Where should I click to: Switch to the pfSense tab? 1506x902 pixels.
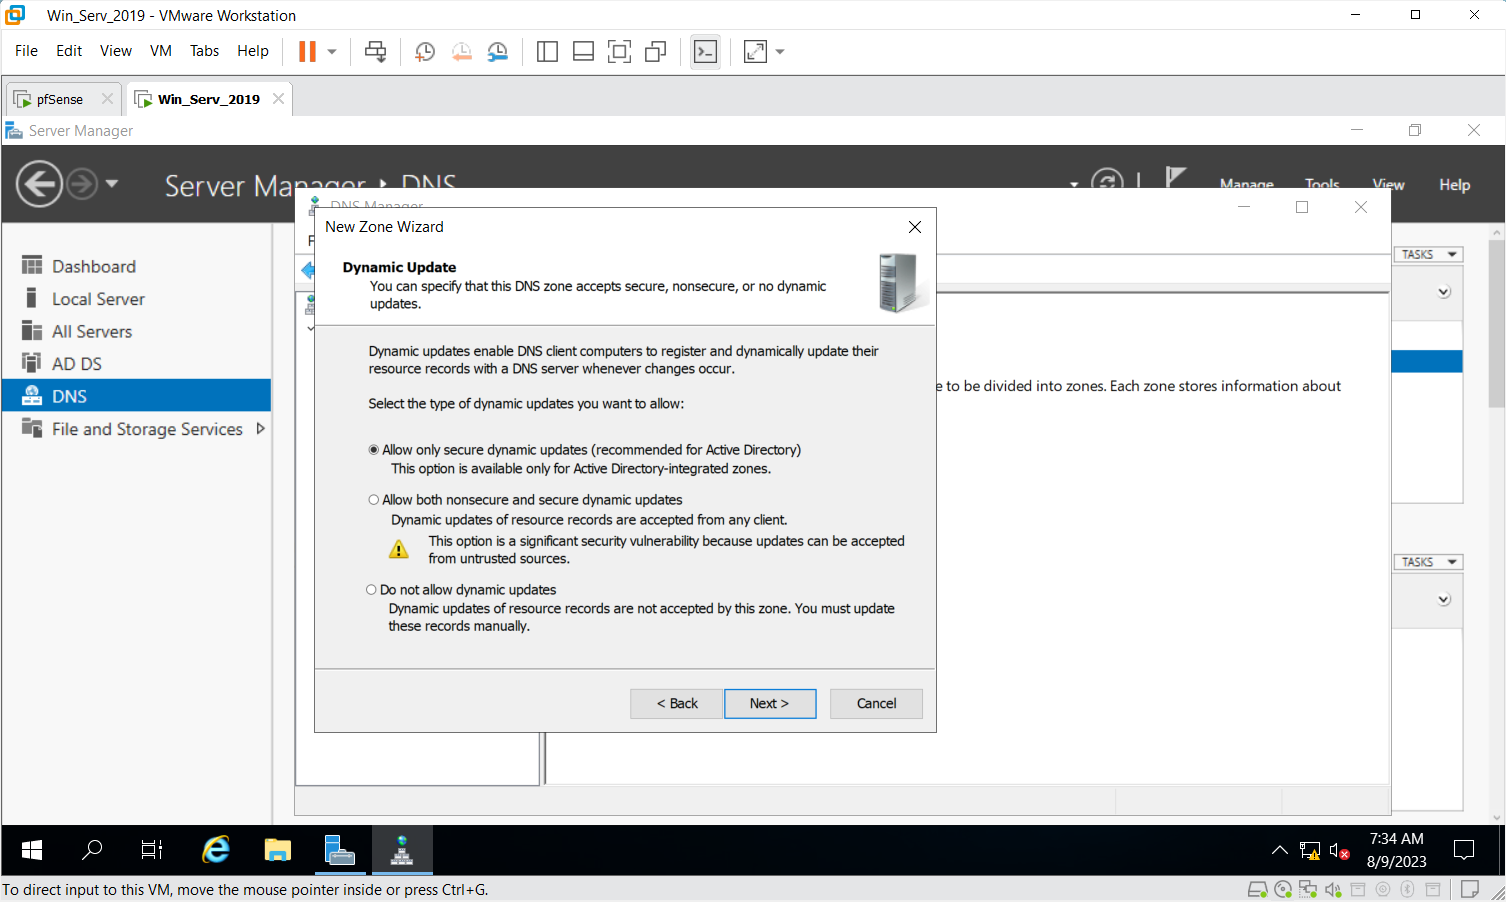[60, 99]
